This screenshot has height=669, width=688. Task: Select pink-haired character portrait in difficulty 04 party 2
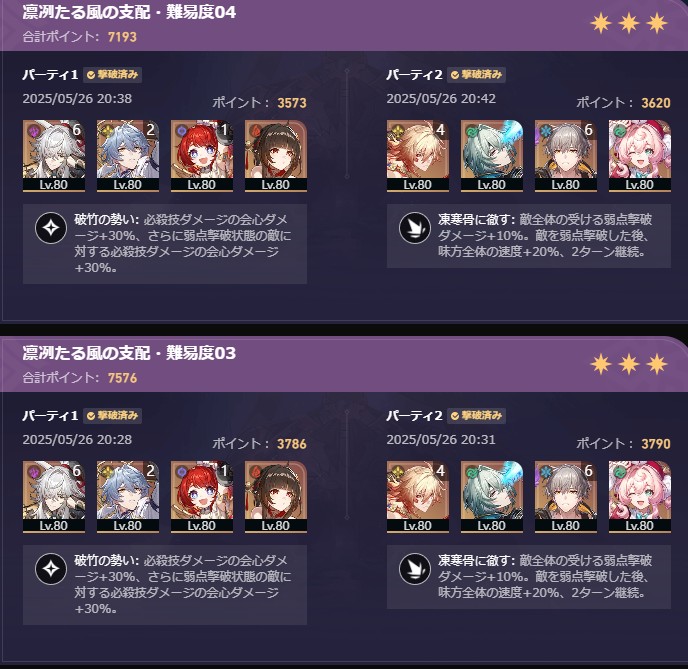[639, 156]
